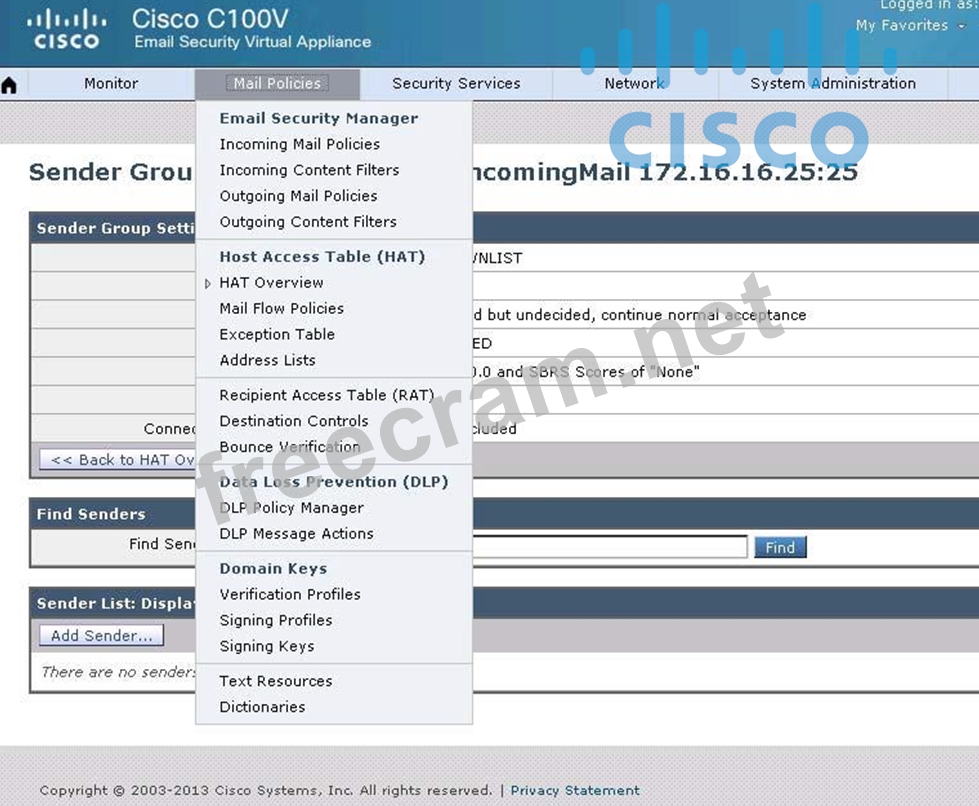
Task: Click the Cisco logo in header
Action: pos(66,29)
